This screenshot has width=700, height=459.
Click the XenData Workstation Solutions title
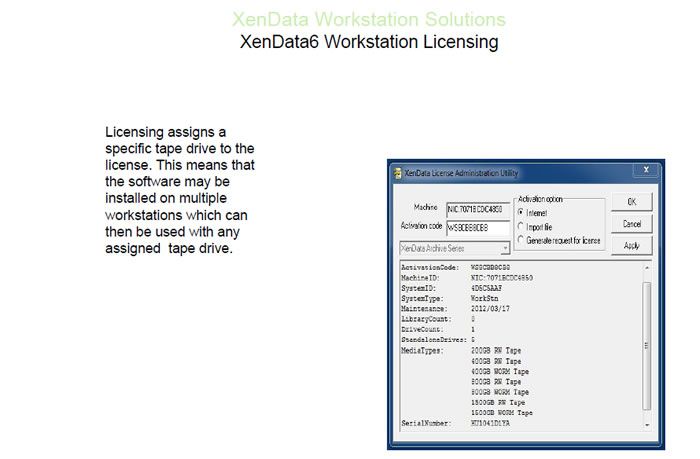click(369, 19)
